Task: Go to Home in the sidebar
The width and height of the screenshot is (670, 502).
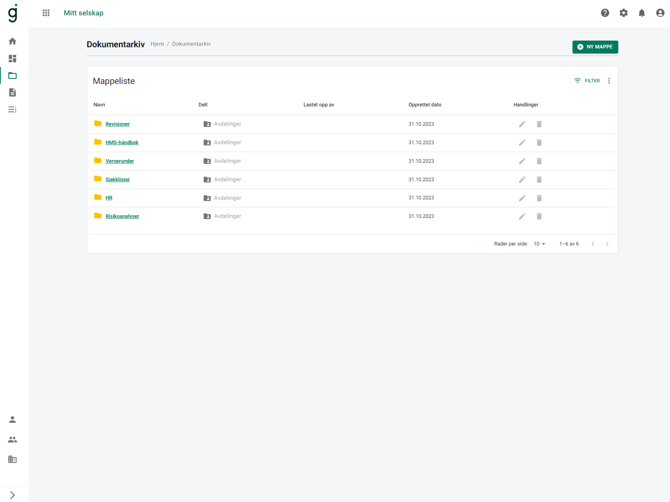Action: (12, 41)
